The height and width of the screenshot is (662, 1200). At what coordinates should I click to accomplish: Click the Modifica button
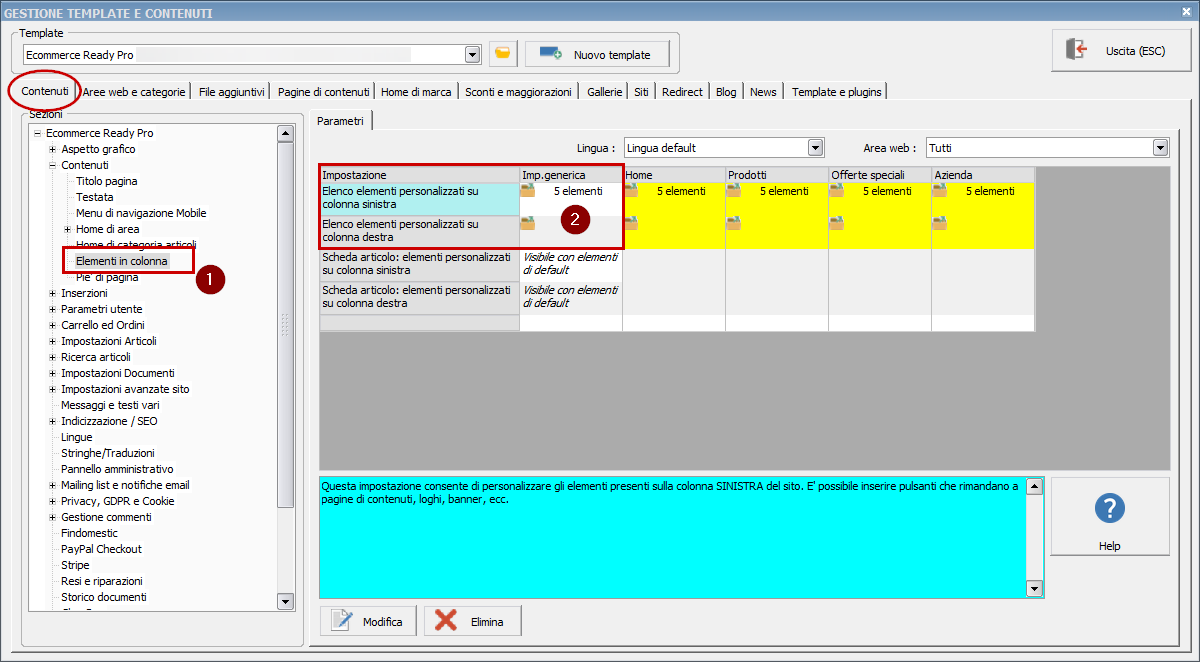(x=368, y=621)
